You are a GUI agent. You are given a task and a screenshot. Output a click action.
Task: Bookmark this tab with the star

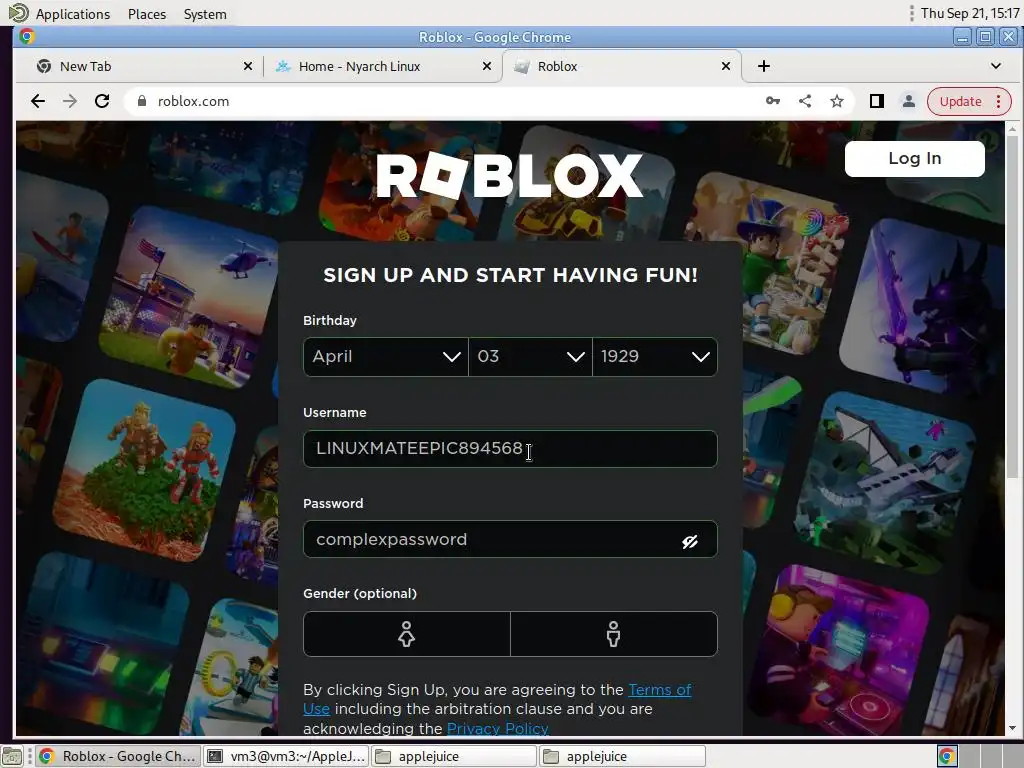(x=837, y=101)
